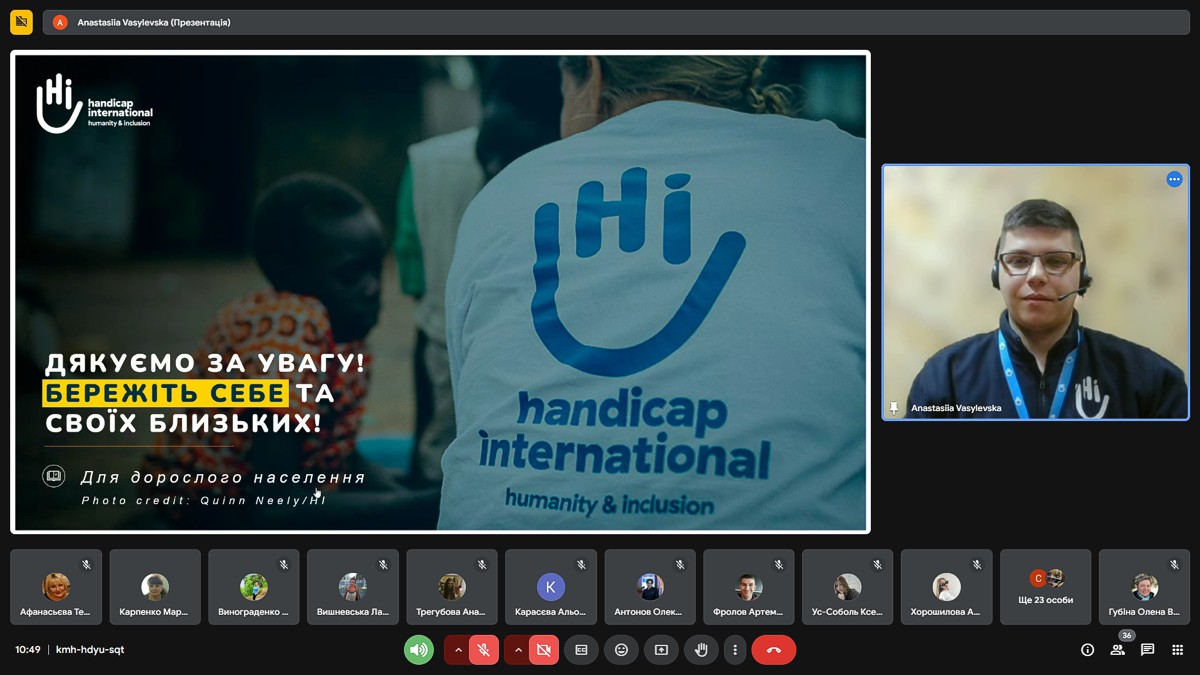Open the three-dot more options menu in call bar
Image resolution: width=1200 pixels, height=675 pixels.
pyautogui.click(x=735, y=650)
